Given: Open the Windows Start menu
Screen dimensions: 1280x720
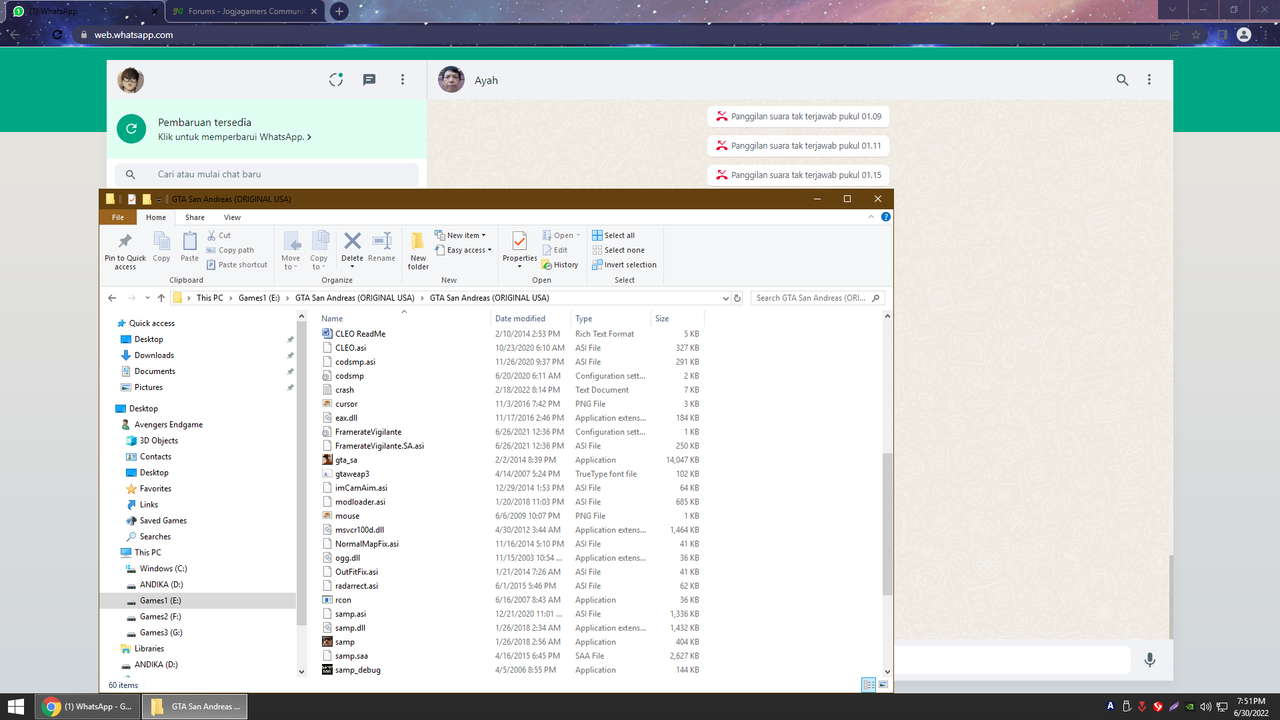Looking at the screenshot, I should tap(17, 707).
